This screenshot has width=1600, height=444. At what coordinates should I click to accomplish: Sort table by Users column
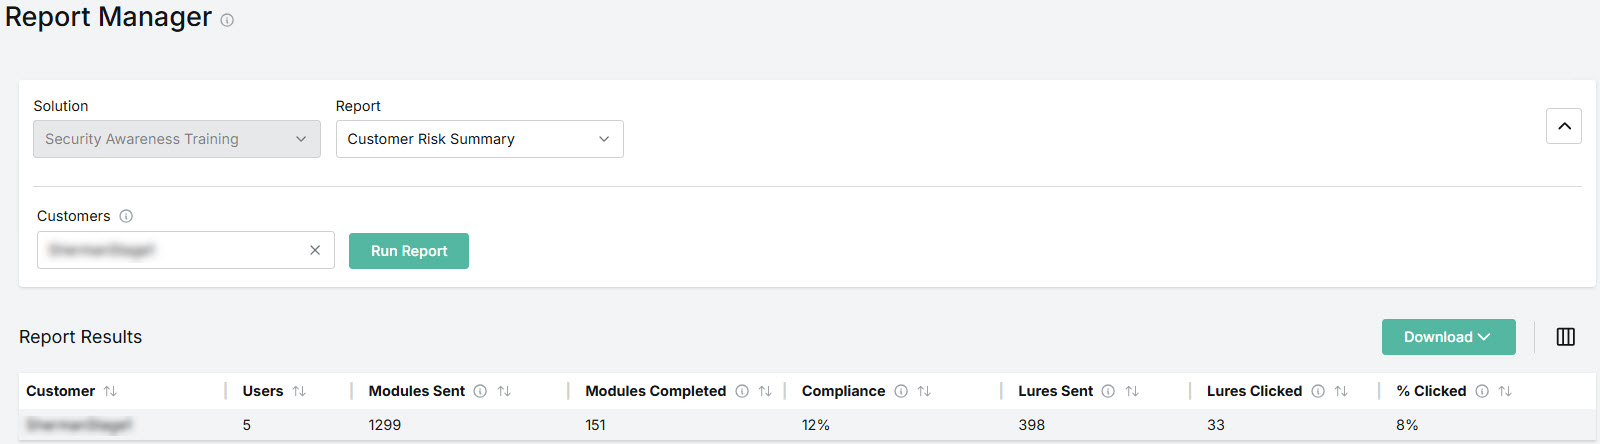click(299, 391)
